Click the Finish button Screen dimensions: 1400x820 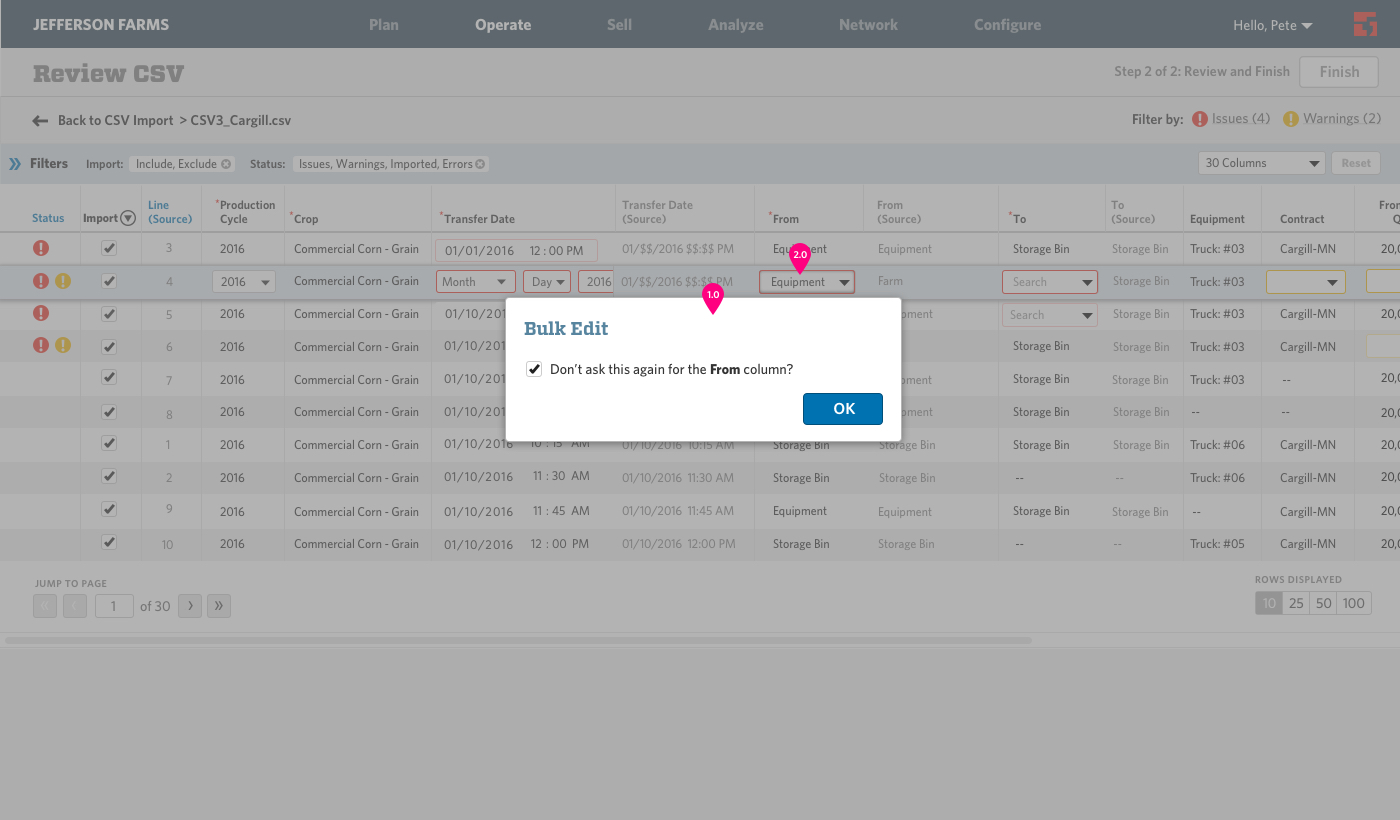click(1339, 72)
